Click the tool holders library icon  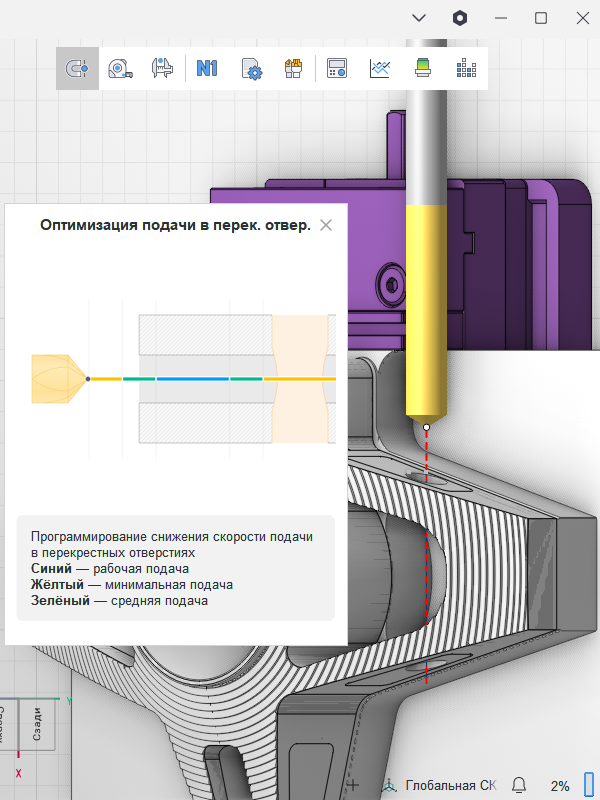coord(293,69)
